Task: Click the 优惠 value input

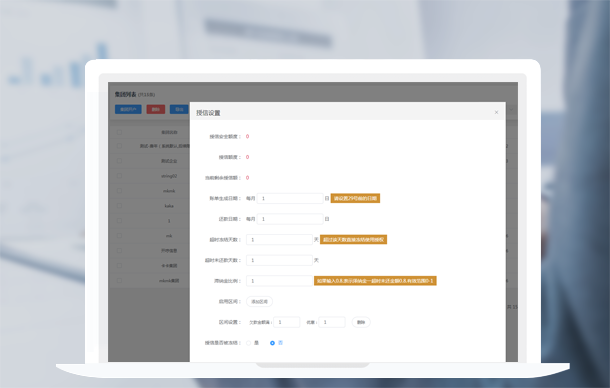Action: [332, 322]
